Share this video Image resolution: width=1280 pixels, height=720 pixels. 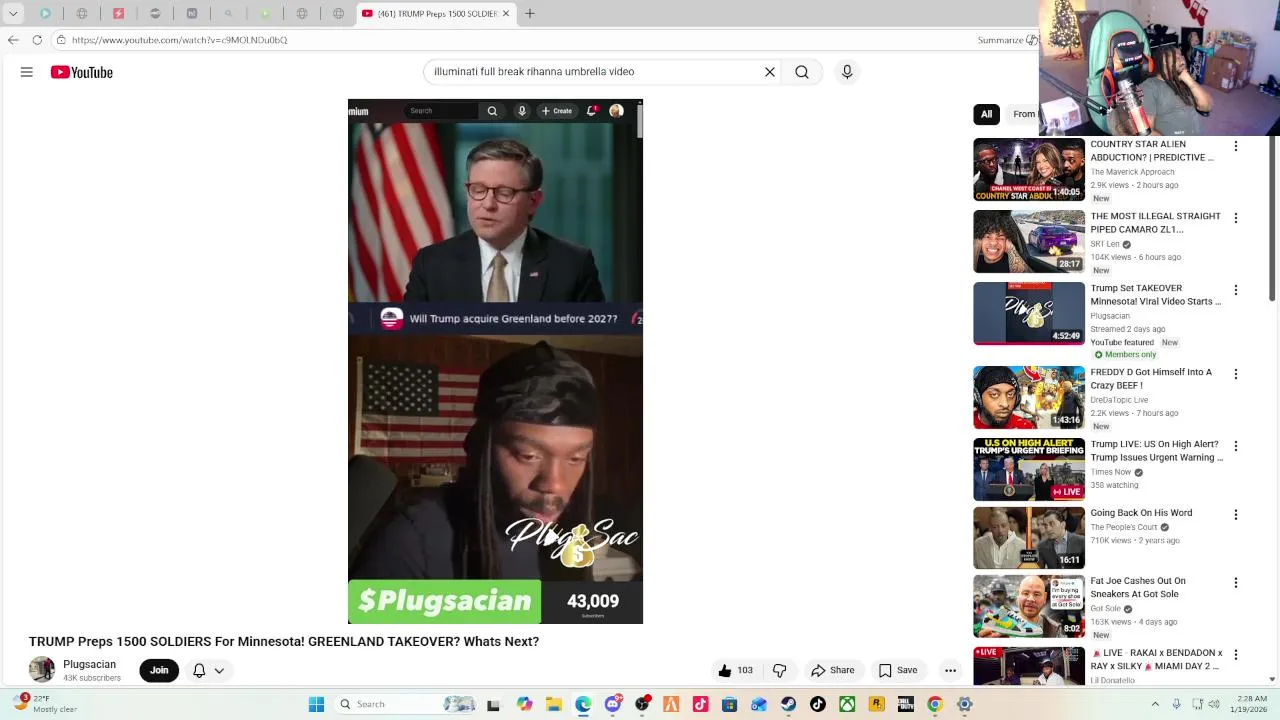(833, 670)
